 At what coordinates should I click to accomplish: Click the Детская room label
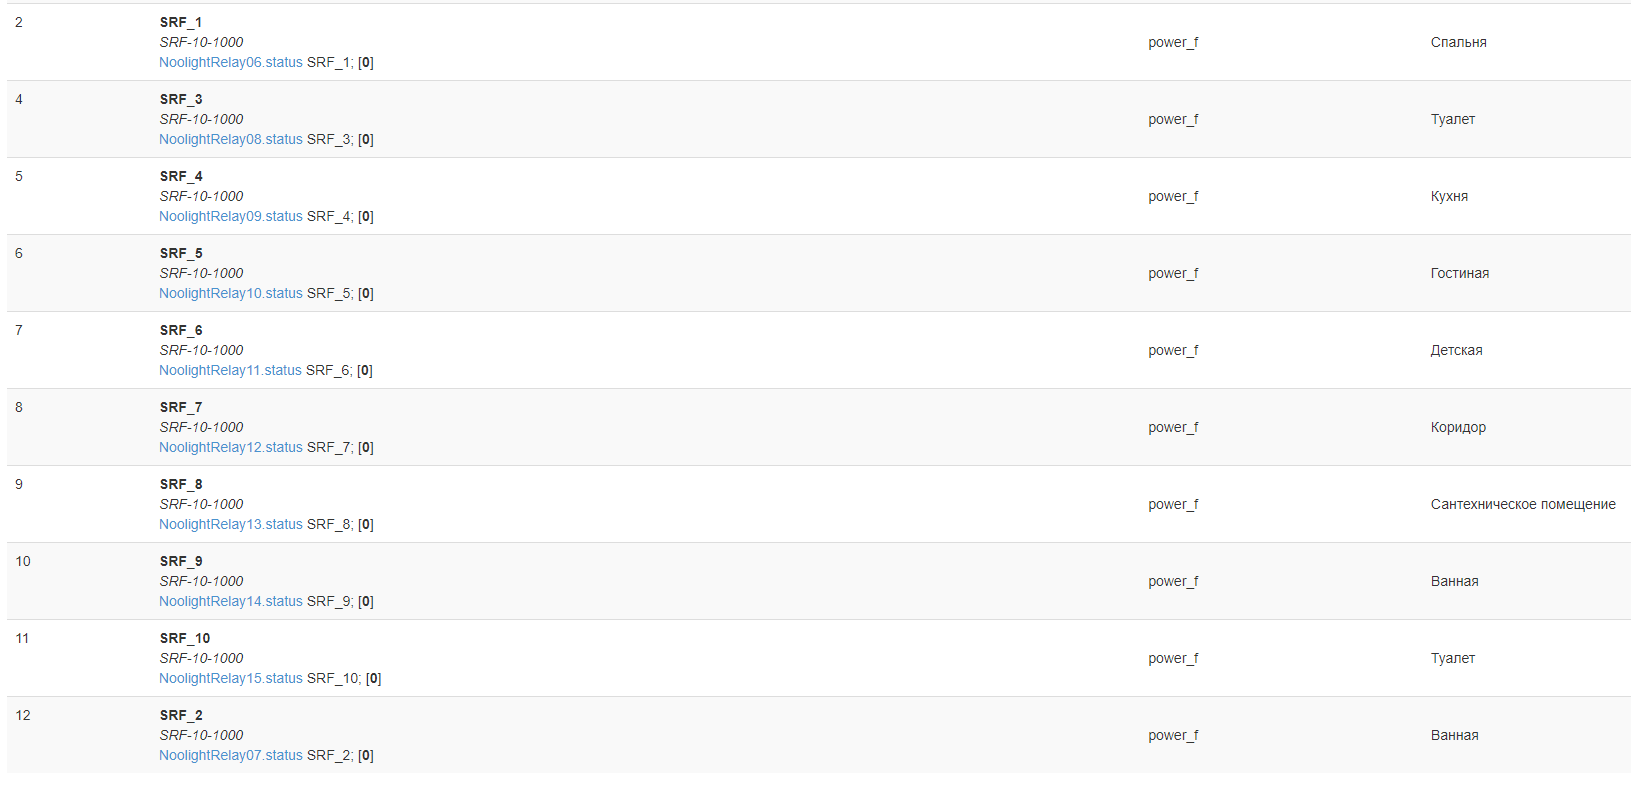[1456, 350]
